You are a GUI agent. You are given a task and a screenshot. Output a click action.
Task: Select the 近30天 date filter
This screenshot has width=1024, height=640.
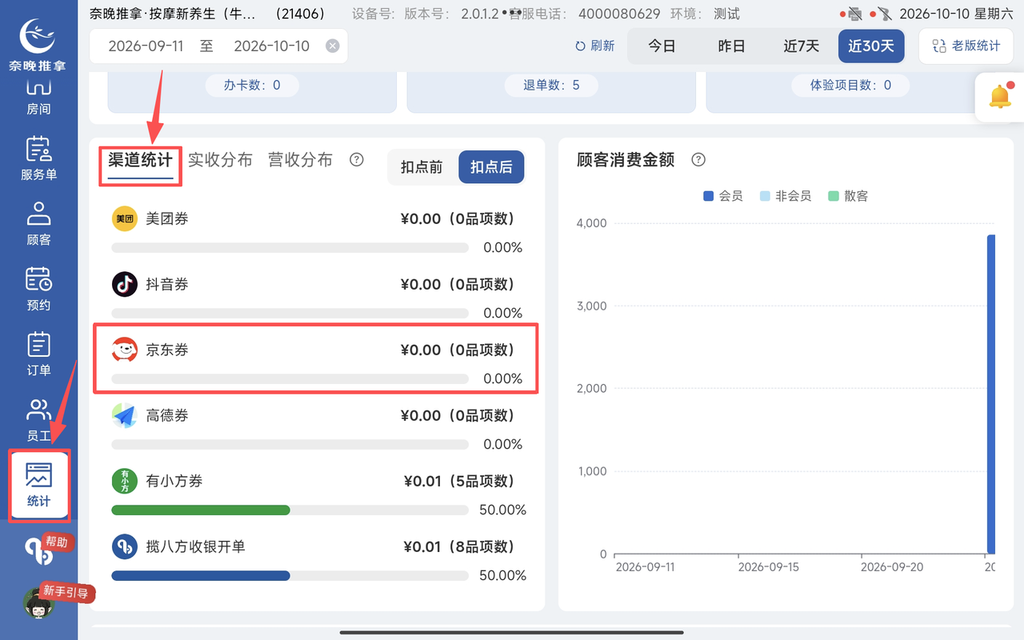pyautogui.click(x=871, y=46)
